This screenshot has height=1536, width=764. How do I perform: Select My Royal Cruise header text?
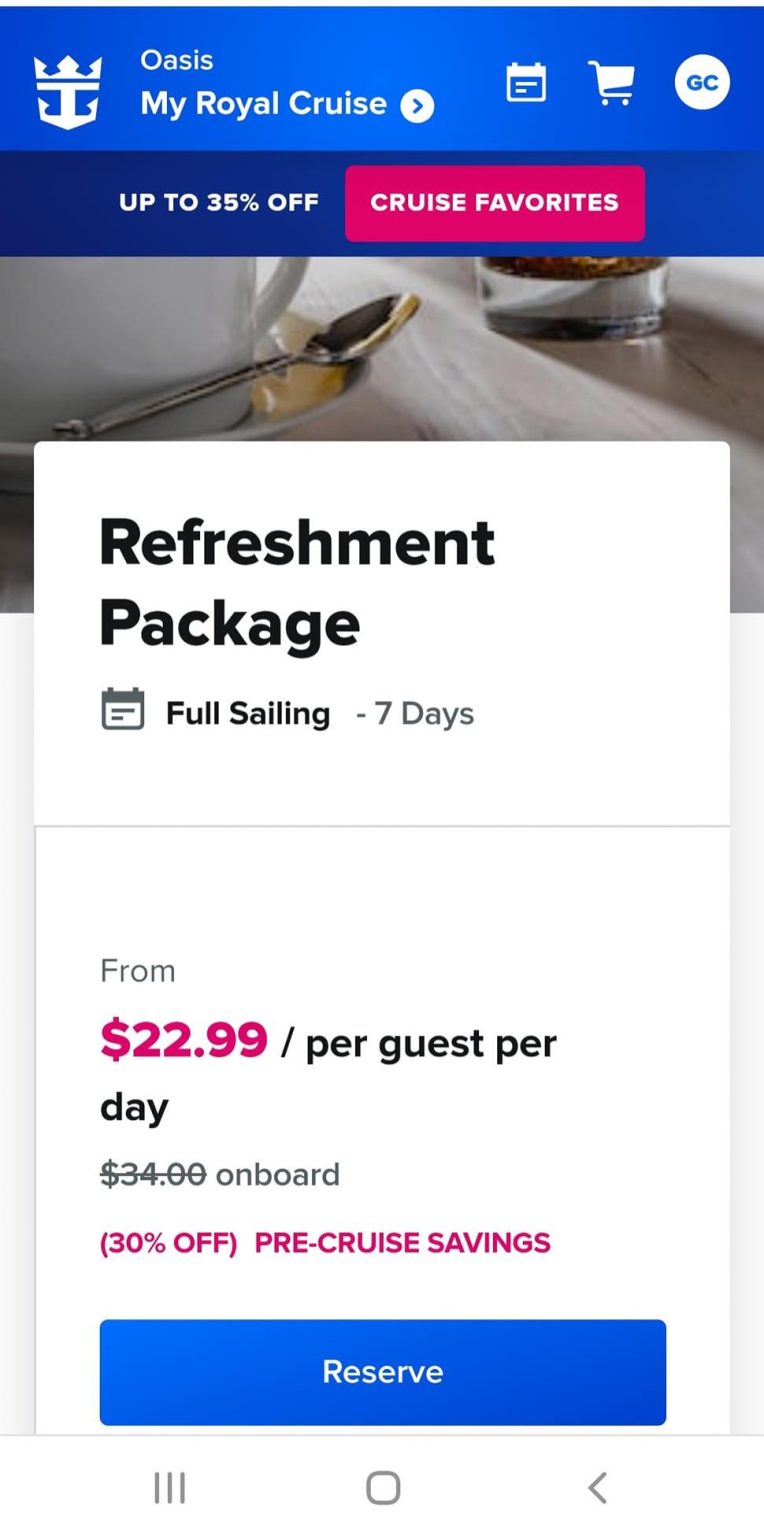[264, 103]
